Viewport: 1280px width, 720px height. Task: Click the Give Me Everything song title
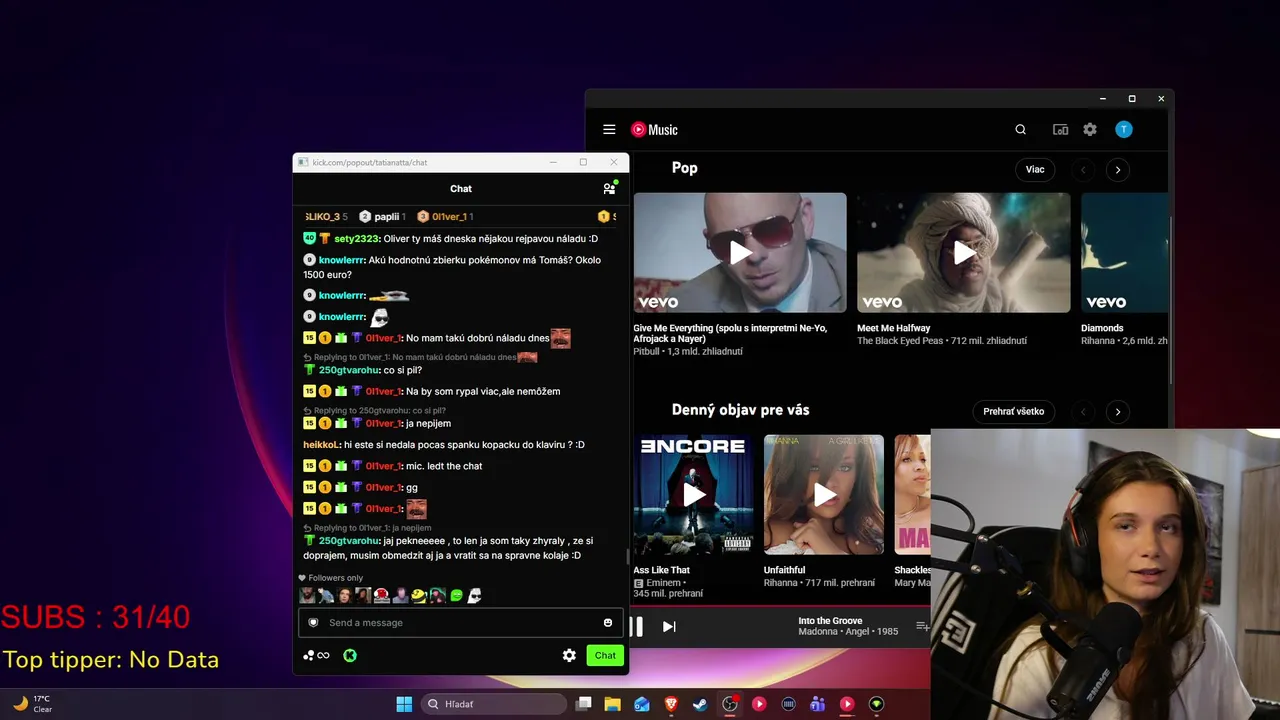click(x=730, y=334)
